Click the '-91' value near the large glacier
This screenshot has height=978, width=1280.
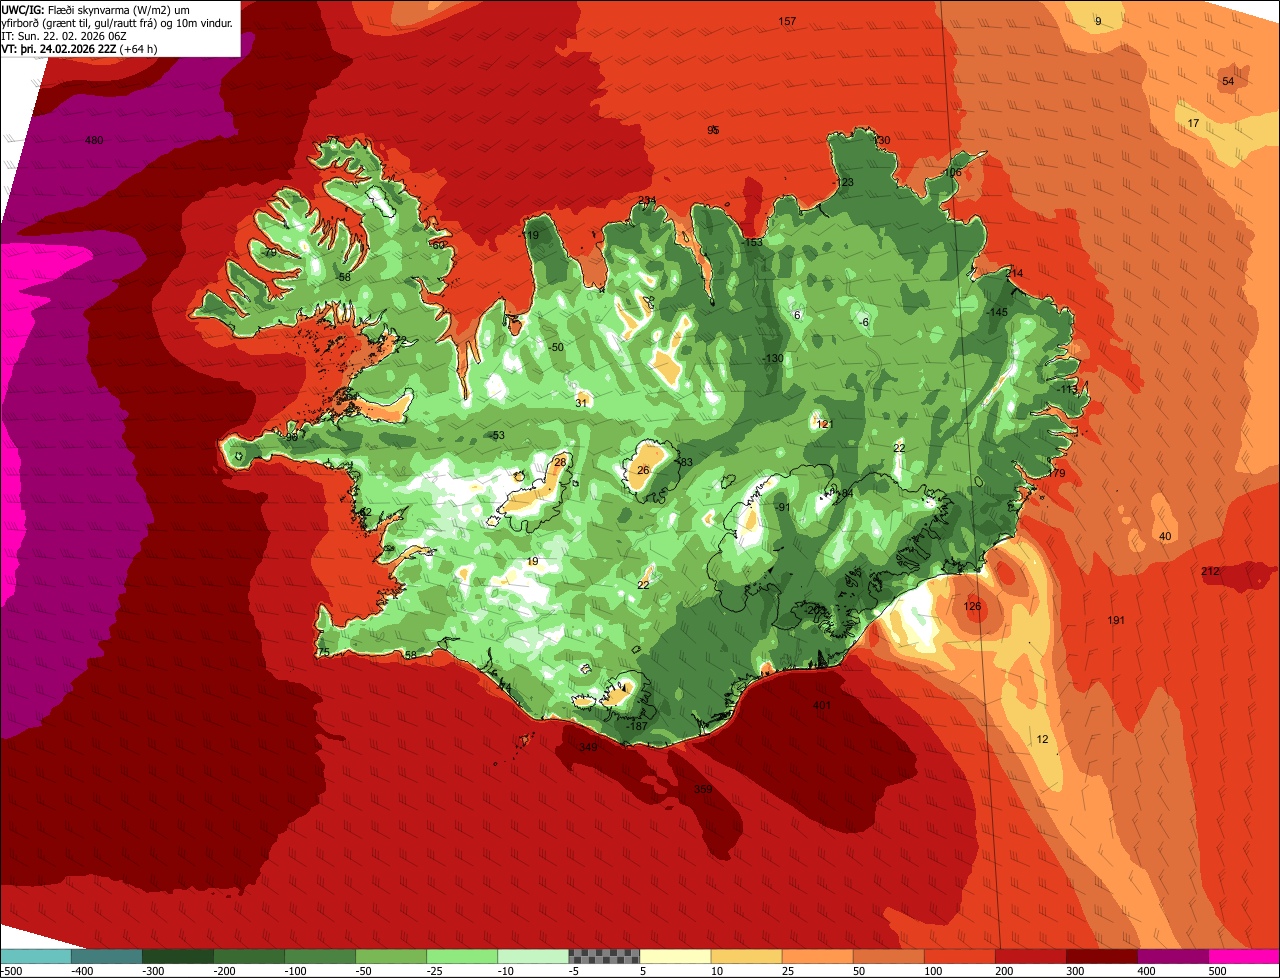(x=783, y=507)
